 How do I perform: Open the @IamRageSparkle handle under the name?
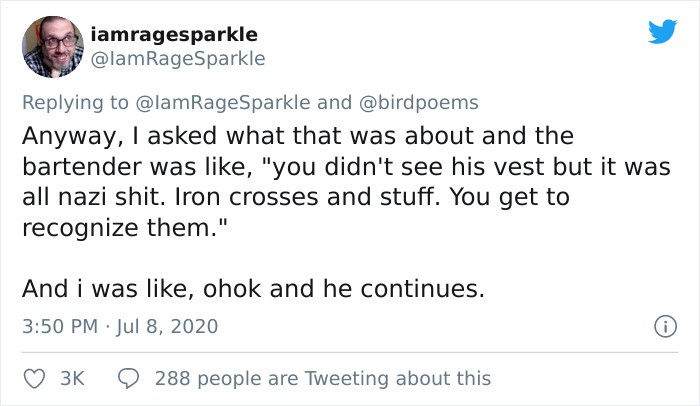click(177, 59)
